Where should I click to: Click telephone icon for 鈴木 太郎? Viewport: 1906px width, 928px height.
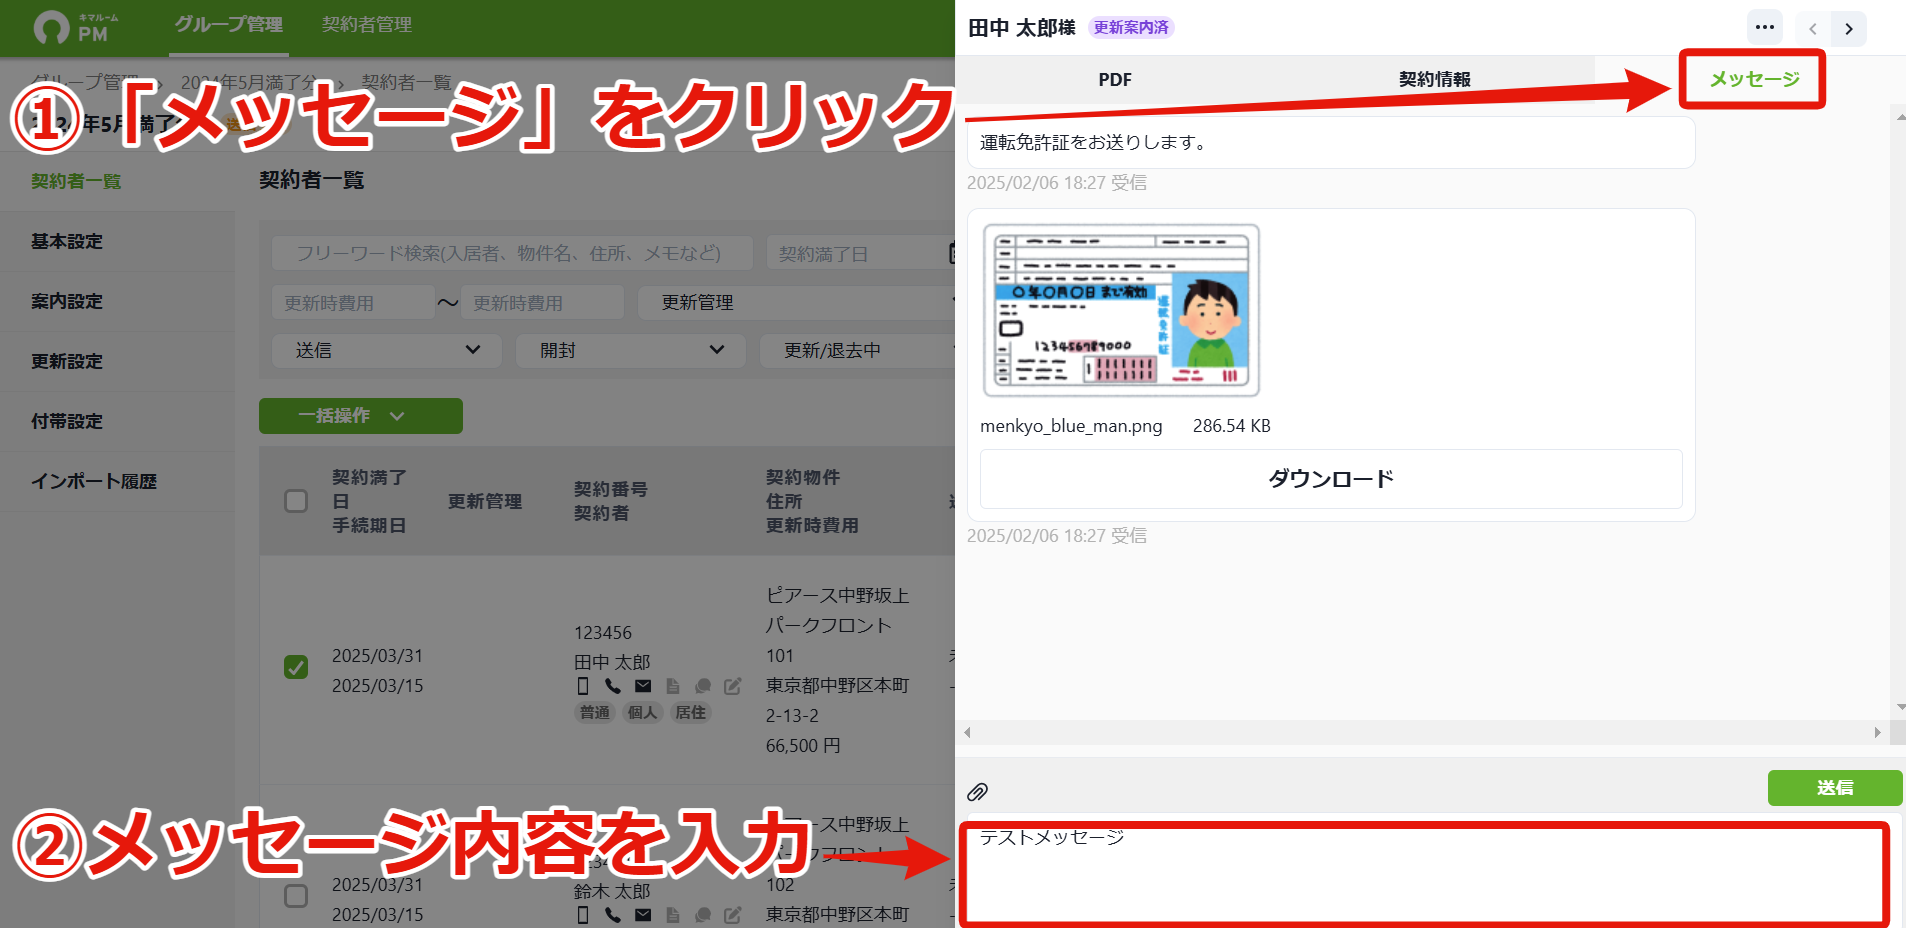(613, 915)
